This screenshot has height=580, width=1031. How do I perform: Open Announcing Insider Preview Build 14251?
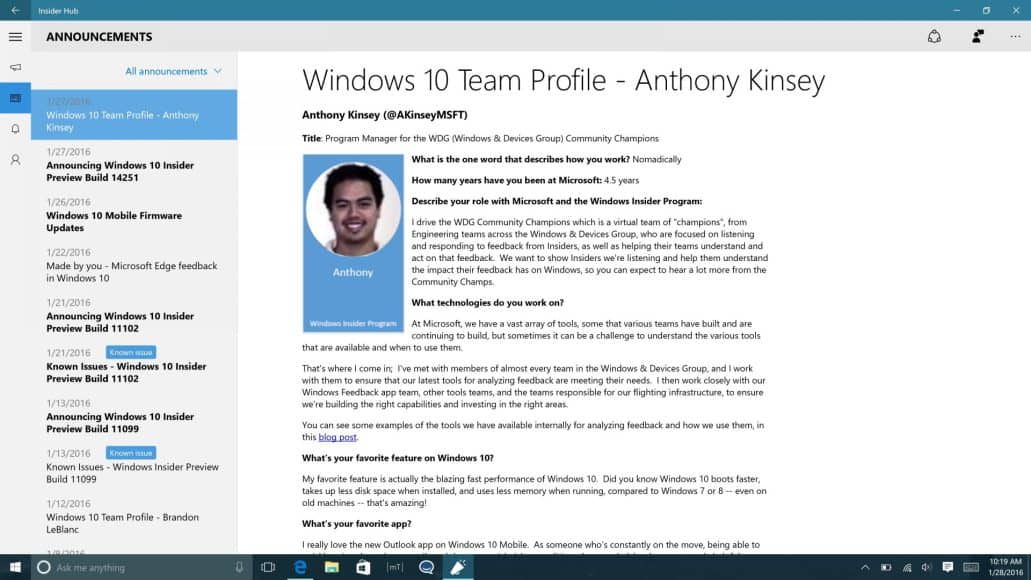click(134, 165)
